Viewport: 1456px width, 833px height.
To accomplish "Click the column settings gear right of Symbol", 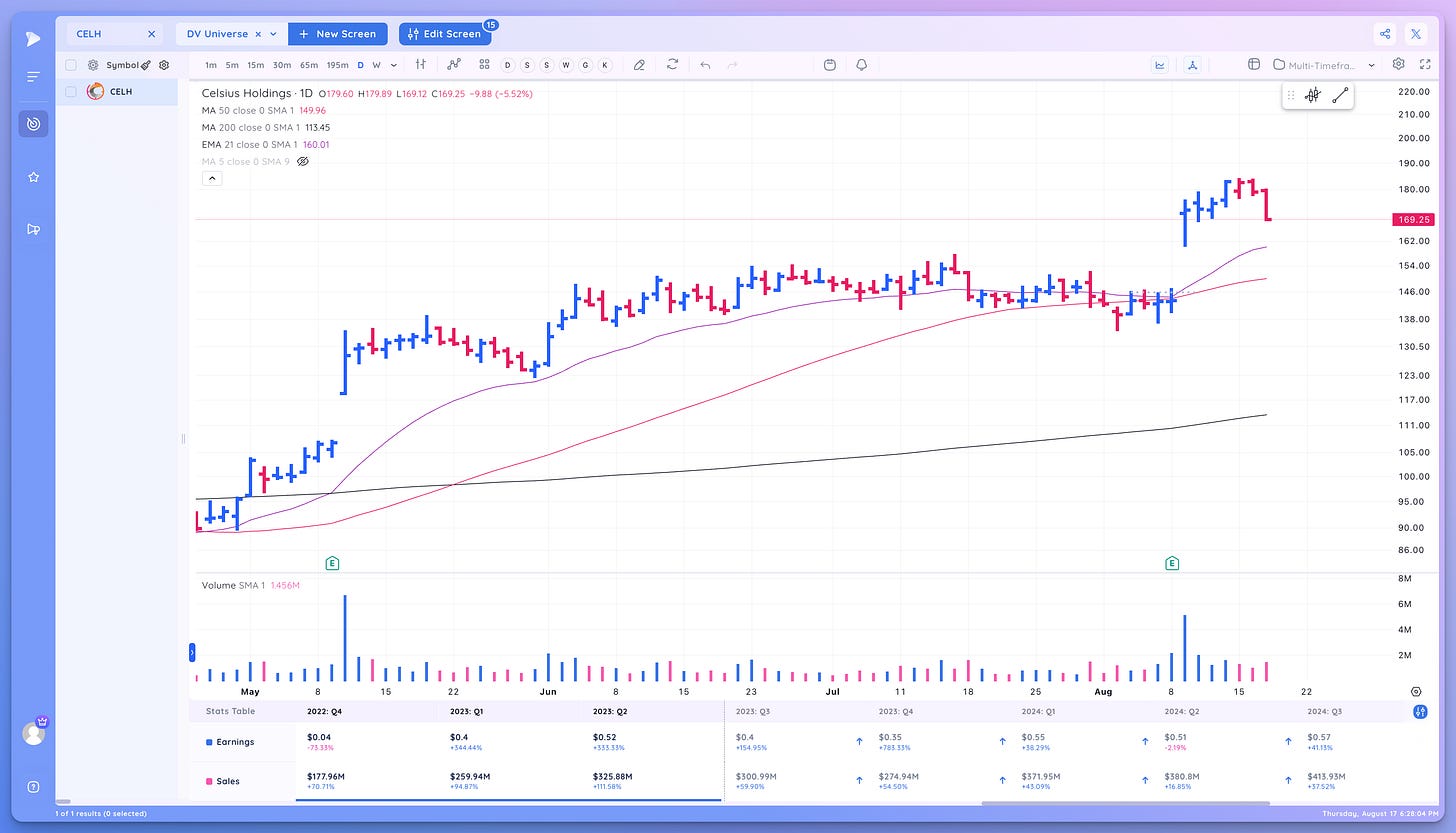I will 164,65.
